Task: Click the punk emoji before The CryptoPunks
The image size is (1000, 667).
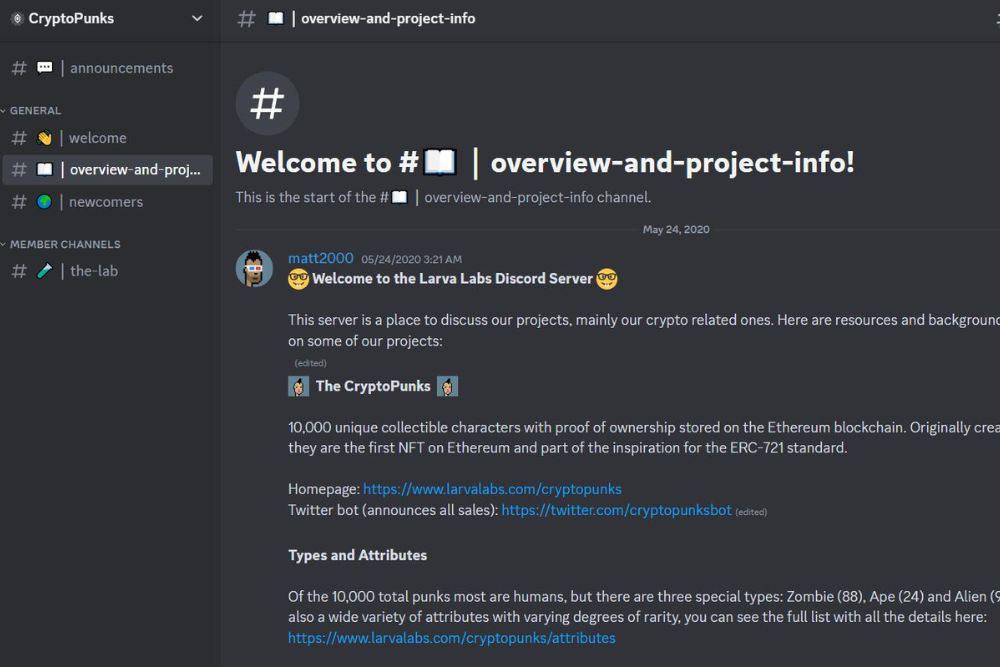Action: click(298, 386)
